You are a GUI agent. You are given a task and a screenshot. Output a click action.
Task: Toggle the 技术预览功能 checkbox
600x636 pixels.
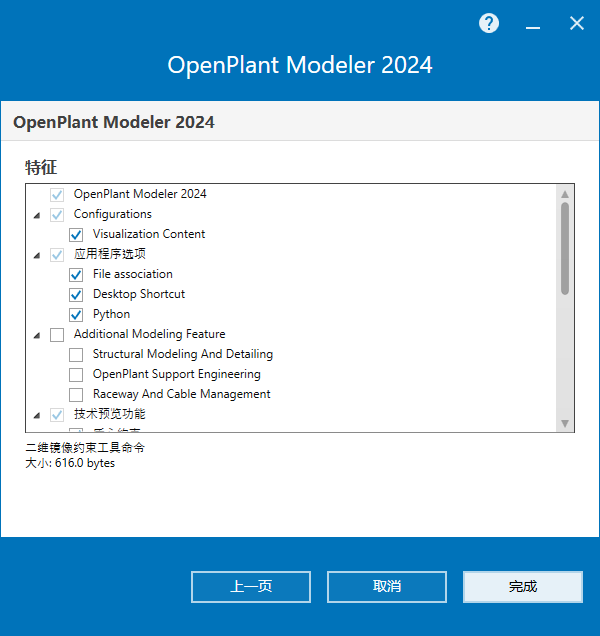click(x=57, y=415)
